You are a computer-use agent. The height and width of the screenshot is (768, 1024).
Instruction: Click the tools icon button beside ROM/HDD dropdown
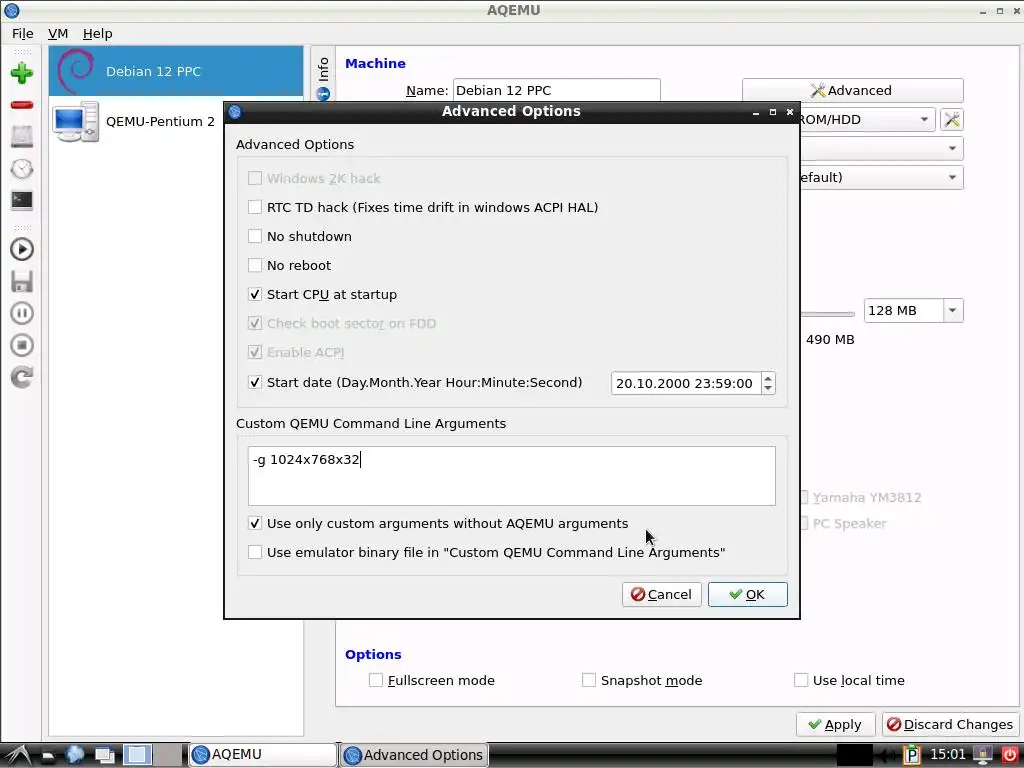pyautogui.click(x=952, y=120)
